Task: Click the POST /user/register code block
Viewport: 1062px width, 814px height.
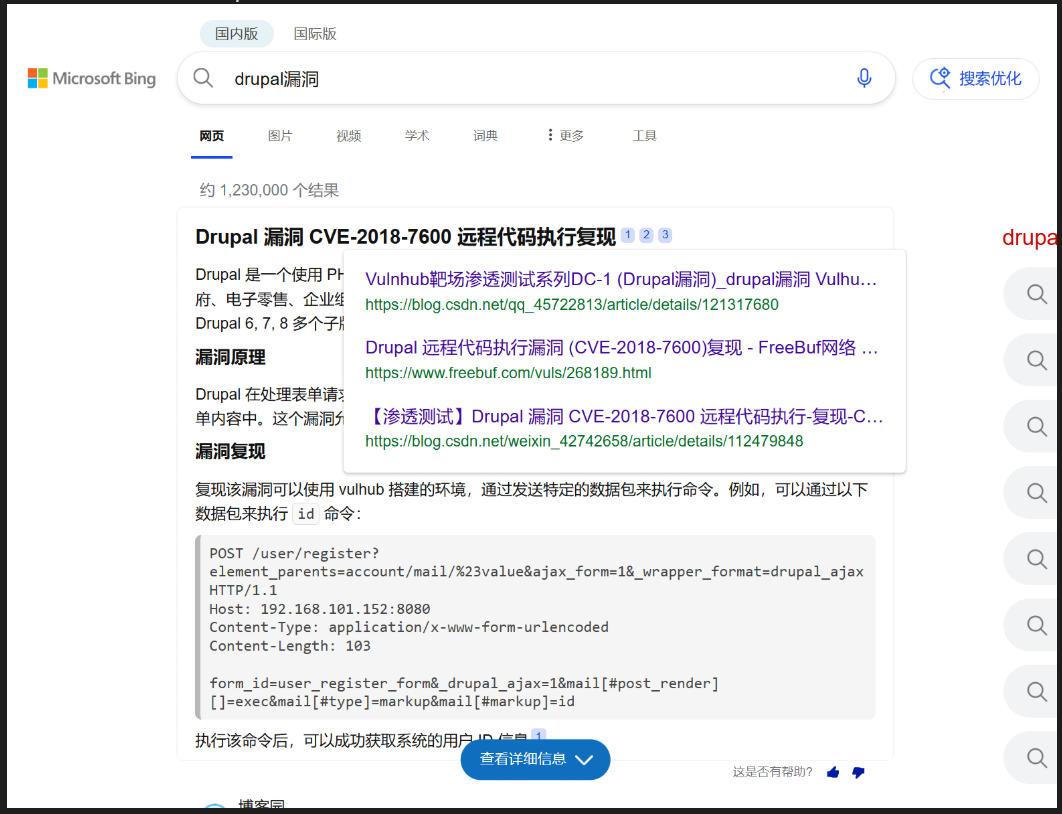Action: click(535, 627)
